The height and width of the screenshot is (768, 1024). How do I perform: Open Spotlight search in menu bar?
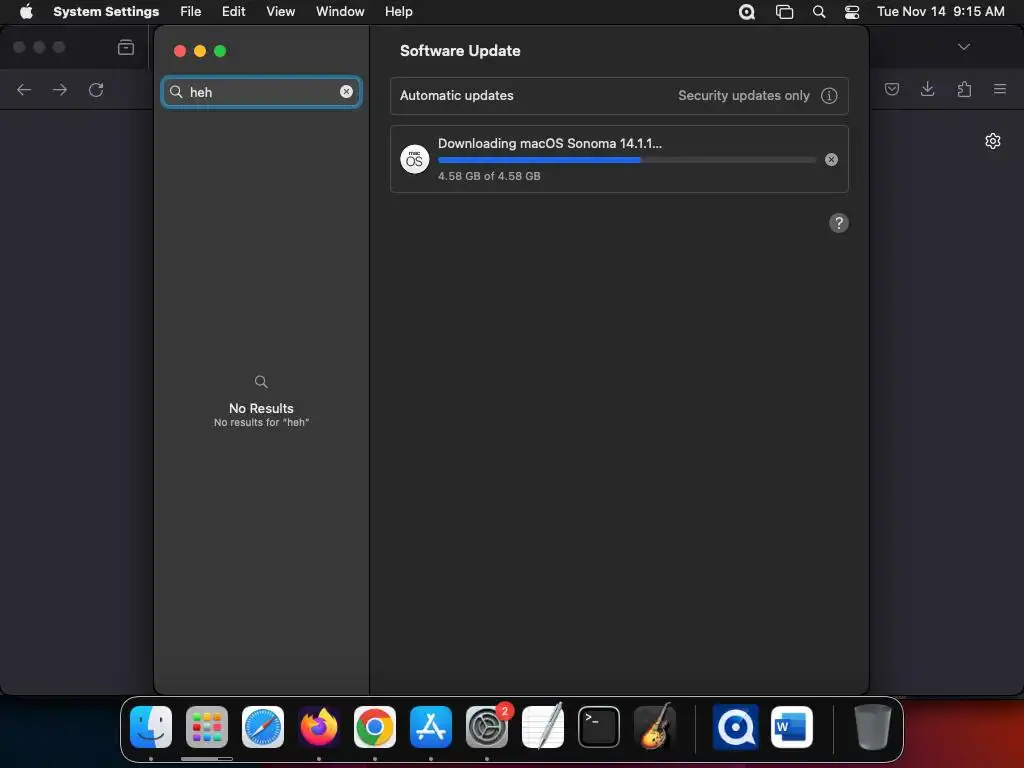(x=818, y=12)
